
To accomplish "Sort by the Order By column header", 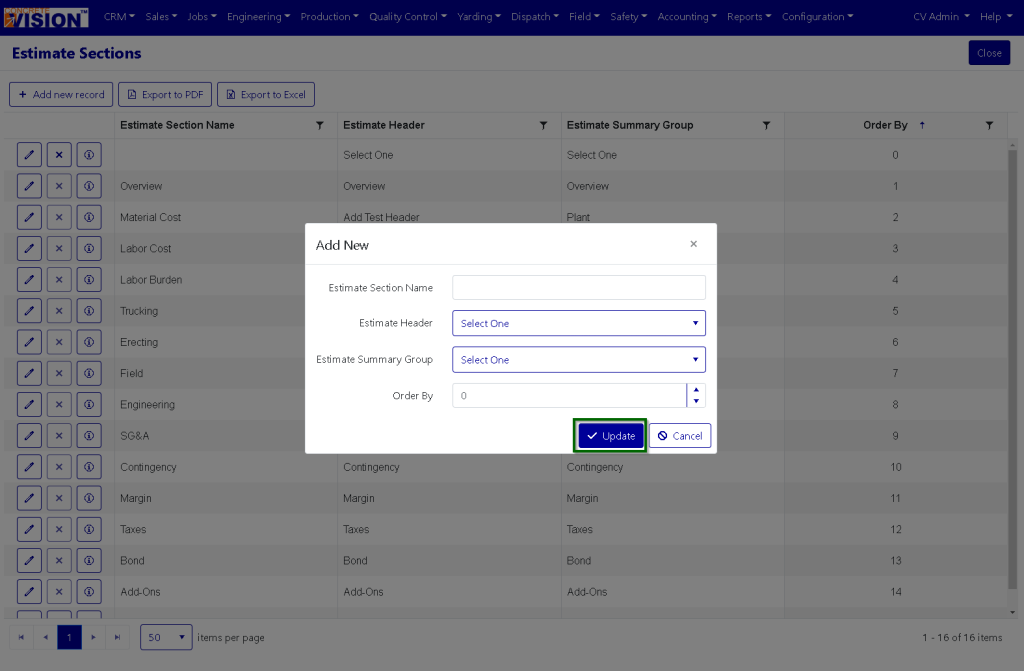I will pyautogui.click(x=886, y=125).
